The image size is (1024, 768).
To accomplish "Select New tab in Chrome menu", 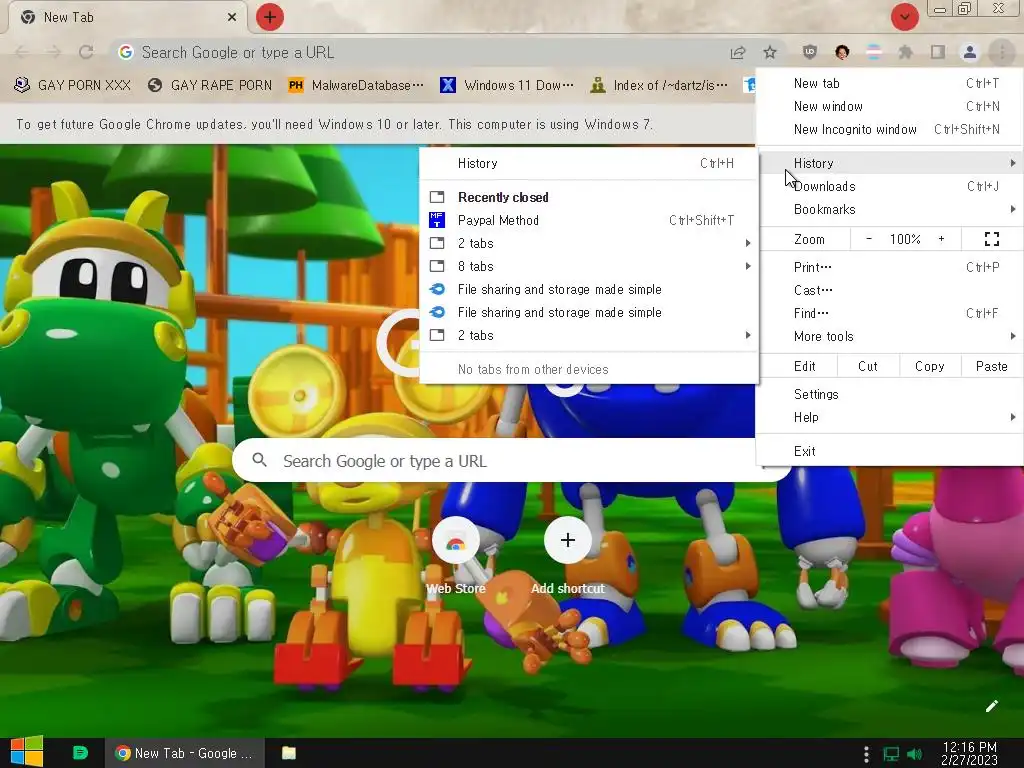I will coord(890,83).
